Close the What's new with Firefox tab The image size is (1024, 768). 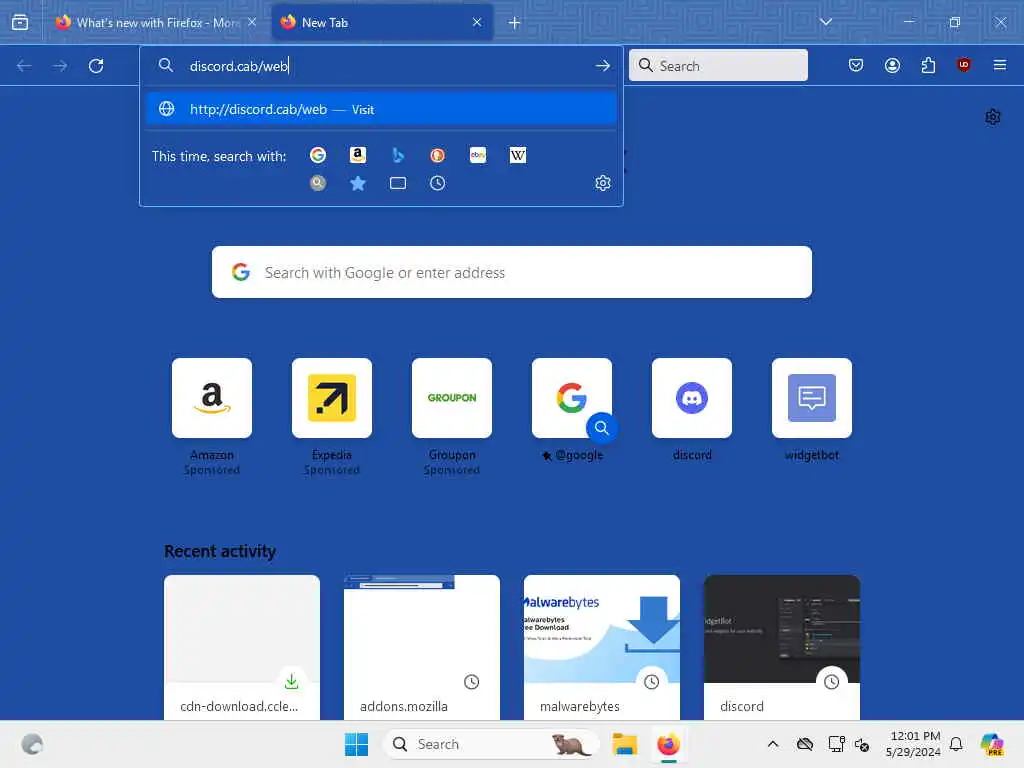click(x=252, y=22)
